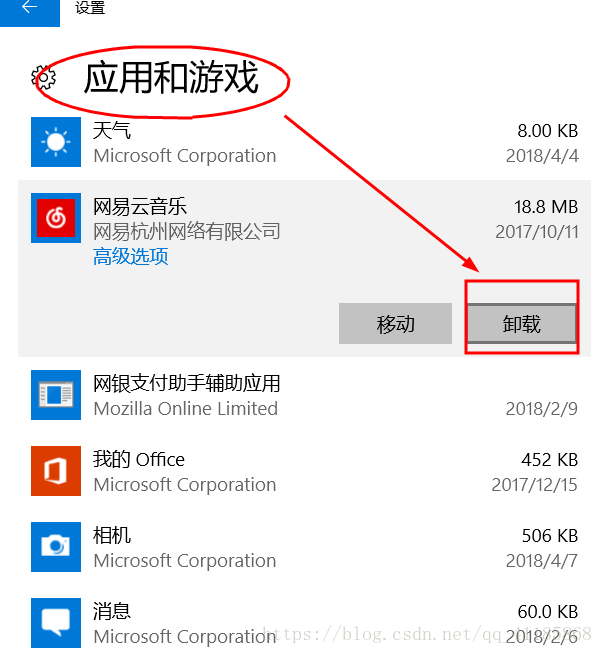
Task: Click the settings gear icon
Action: pyautogui.click(x=43, y=78)
